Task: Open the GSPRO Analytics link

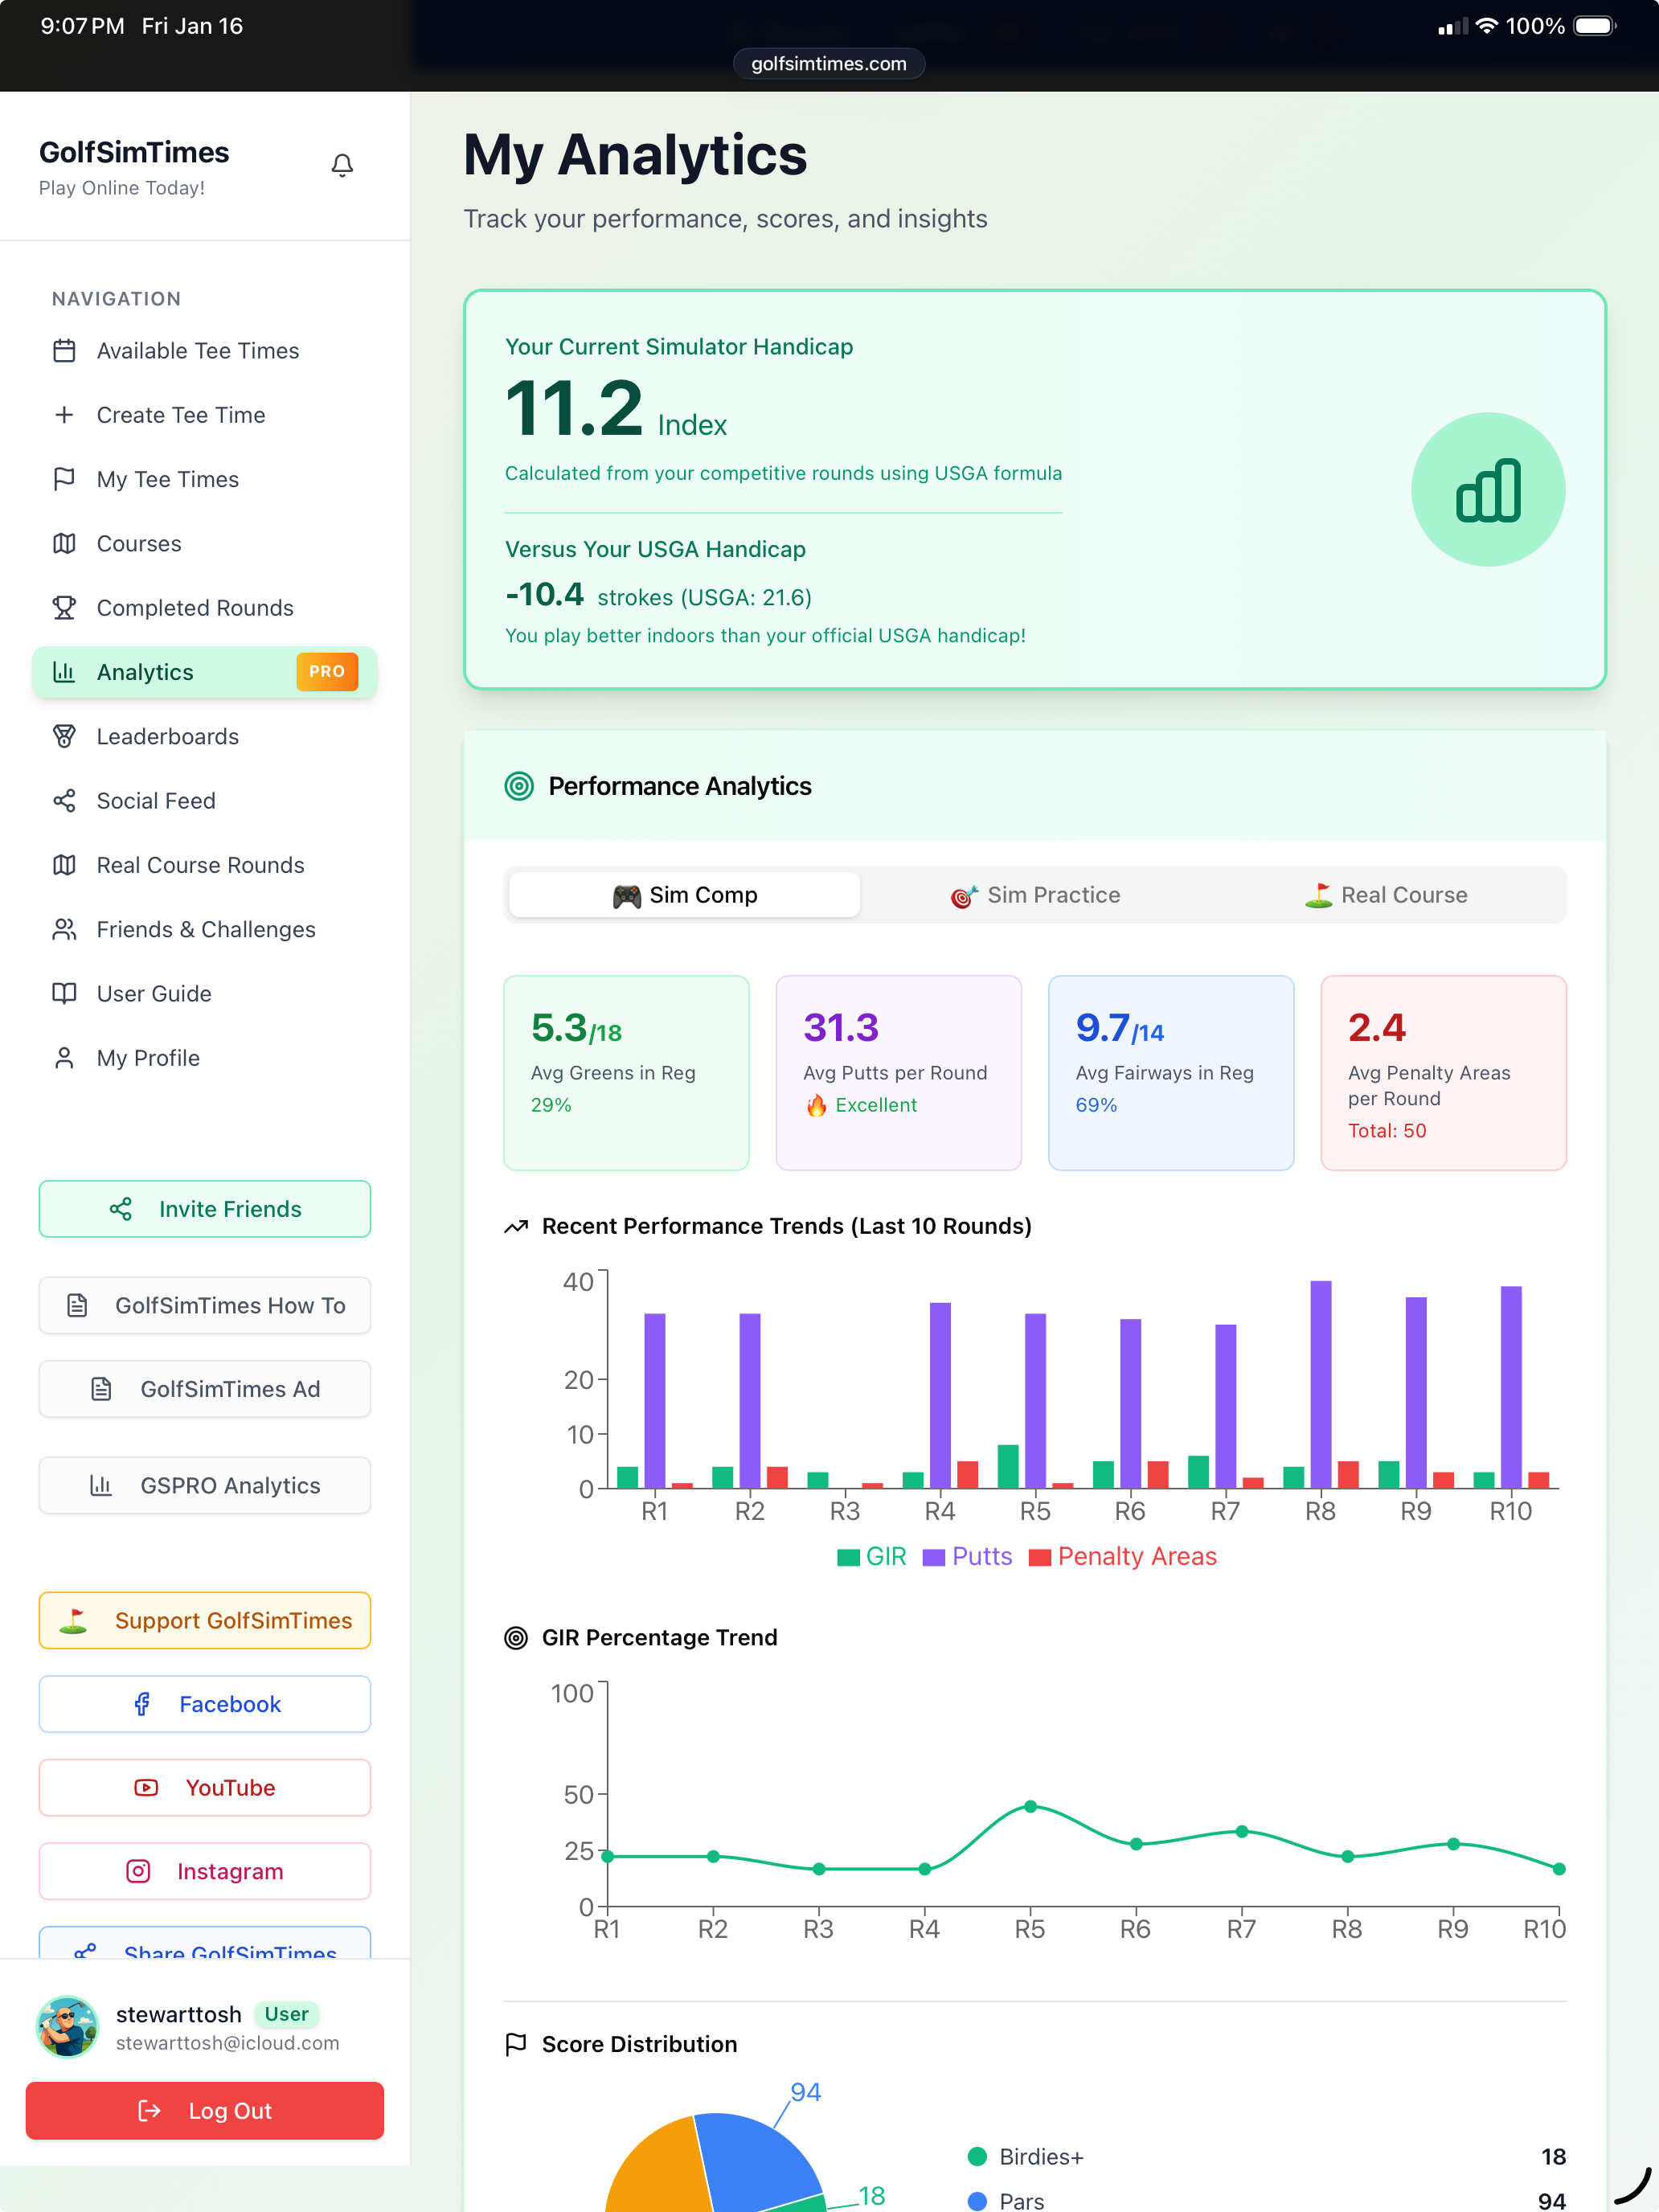Action: pyautogui.click(x=204, y=1486)
